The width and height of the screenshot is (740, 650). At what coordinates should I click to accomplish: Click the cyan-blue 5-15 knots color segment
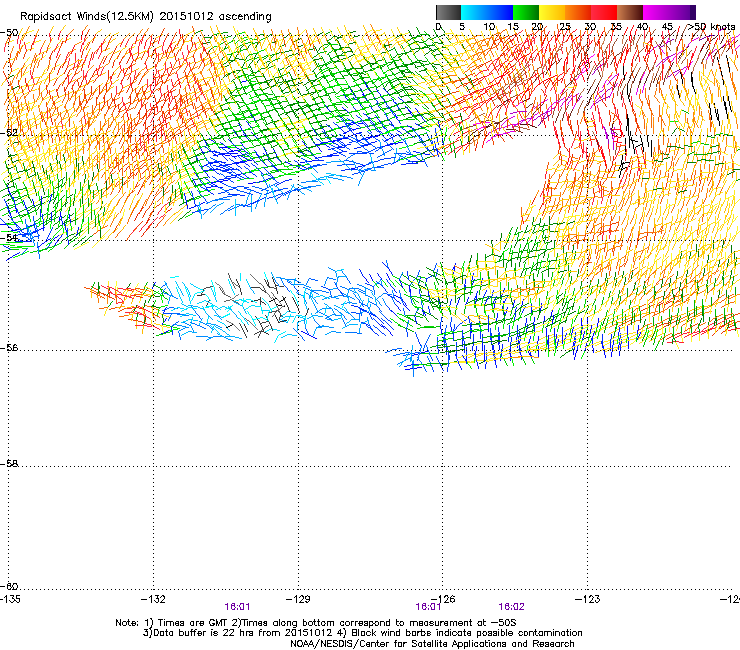pyautogui.click(x=487, y=12)
